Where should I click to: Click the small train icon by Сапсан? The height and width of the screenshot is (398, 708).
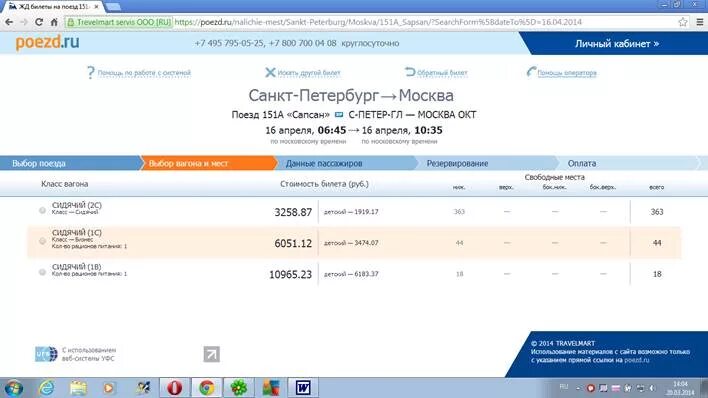click(x=339, y=115)
